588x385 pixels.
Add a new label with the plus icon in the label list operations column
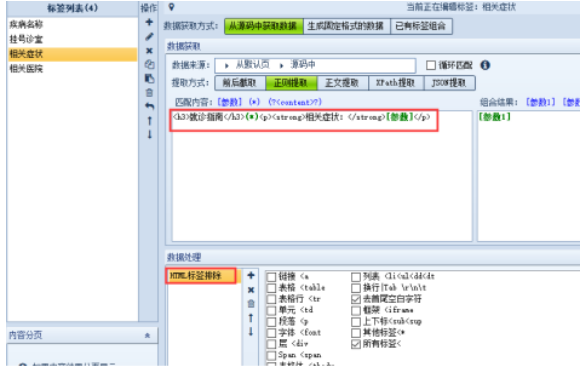pos(149,22)
